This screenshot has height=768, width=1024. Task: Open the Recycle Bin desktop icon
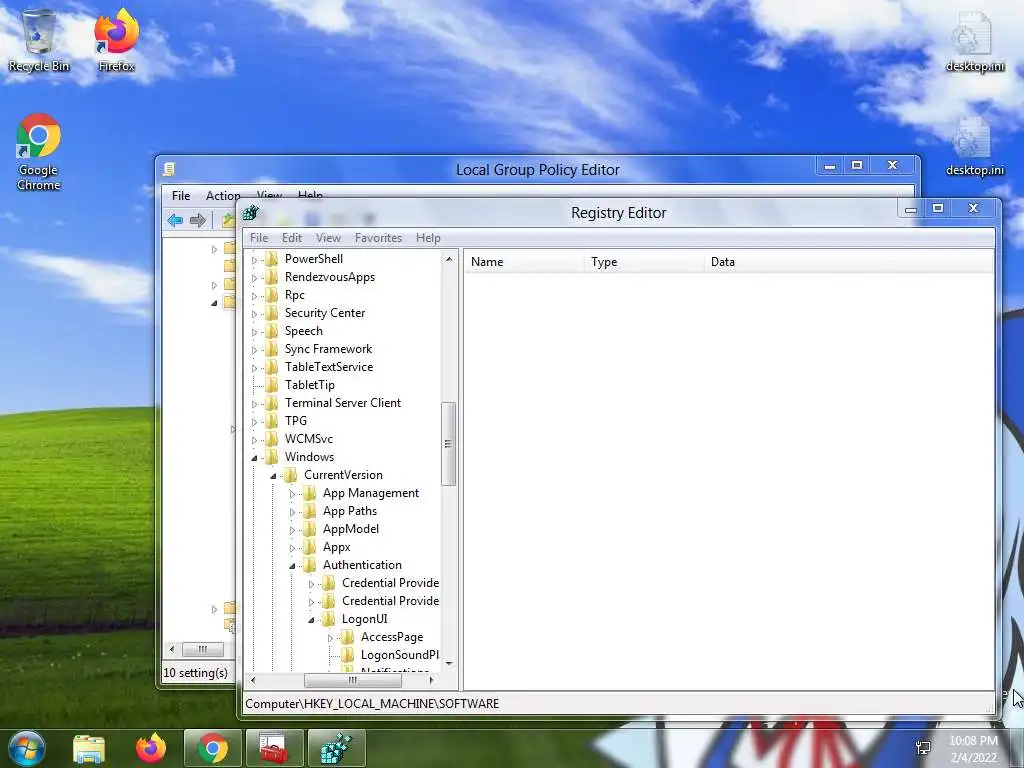[39, 39]
